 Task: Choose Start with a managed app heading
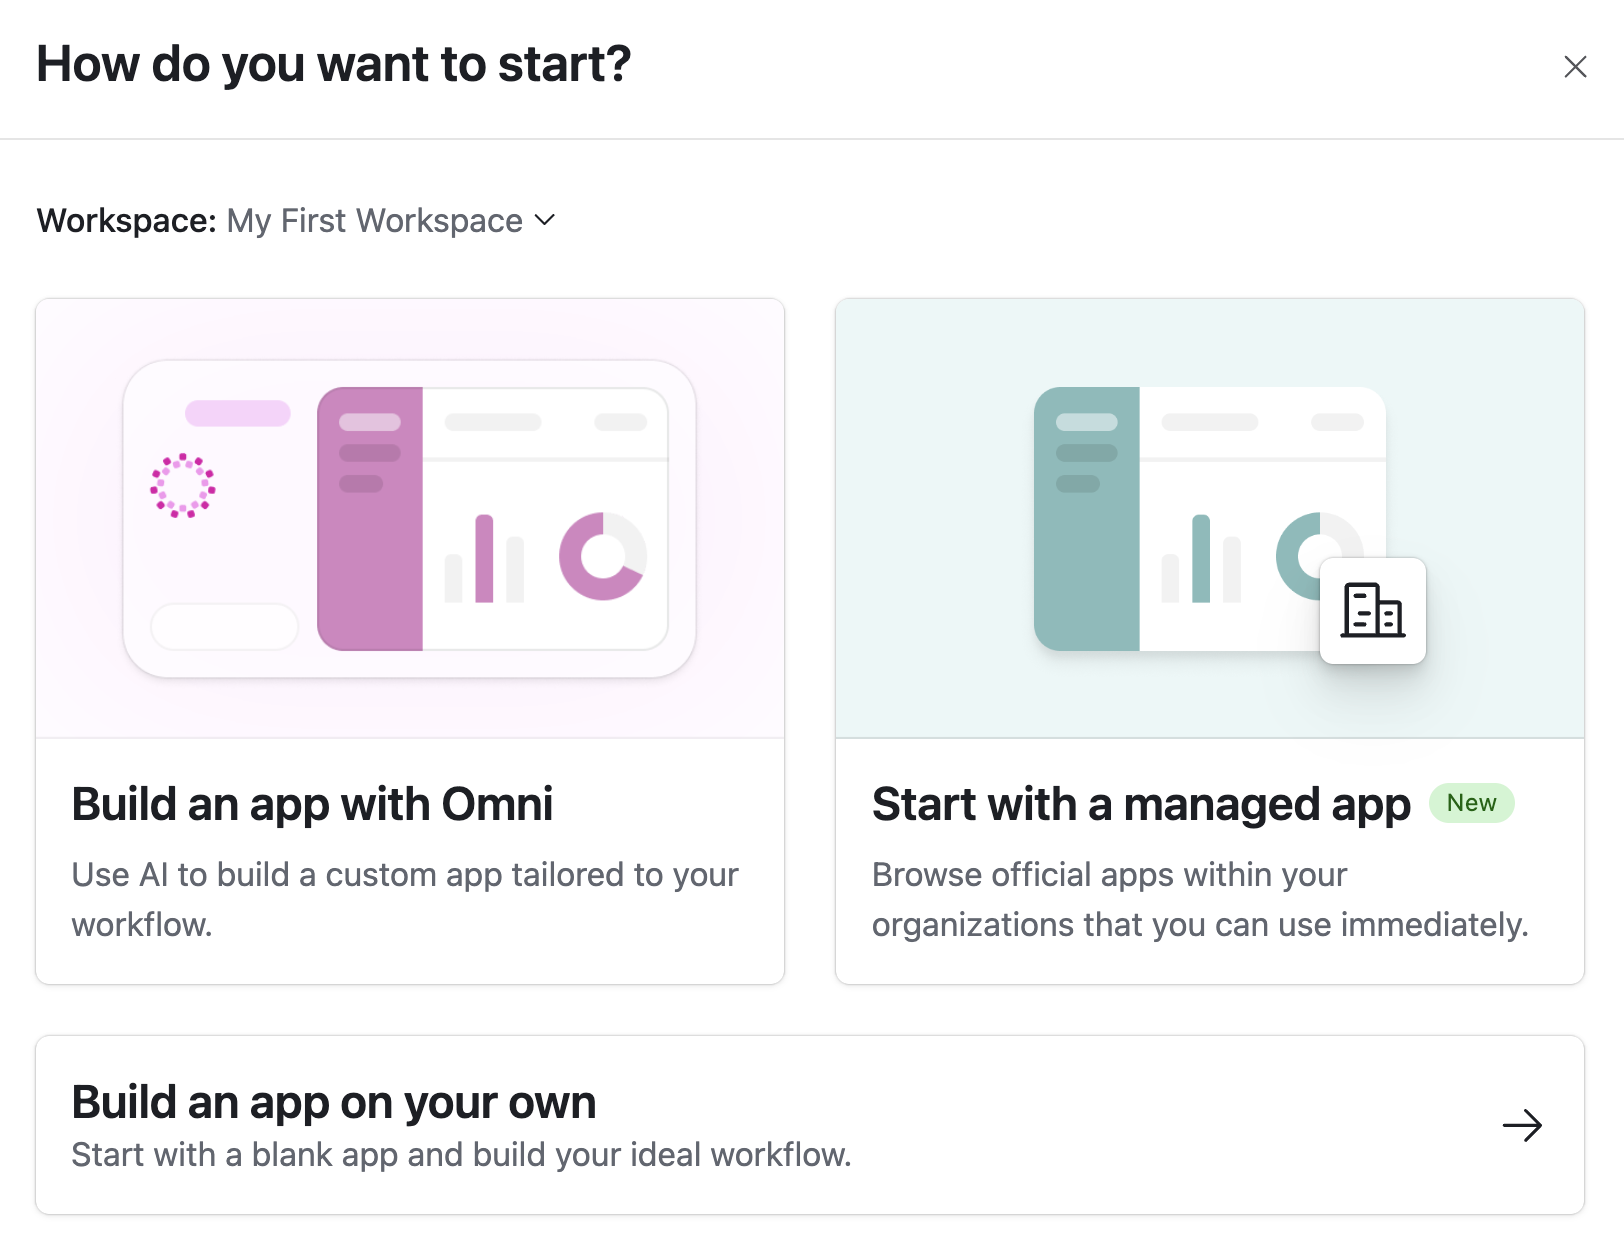coord(1141,804)
